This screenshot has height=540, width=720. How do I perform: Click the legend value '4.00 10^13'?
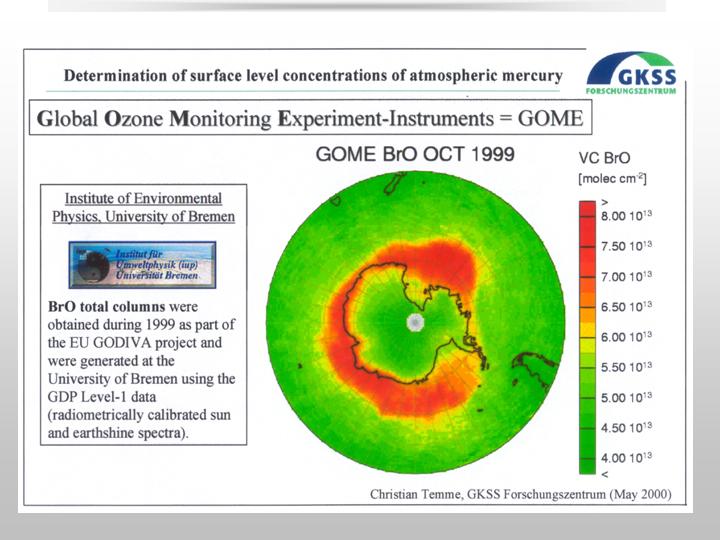(x=626, y=458)
